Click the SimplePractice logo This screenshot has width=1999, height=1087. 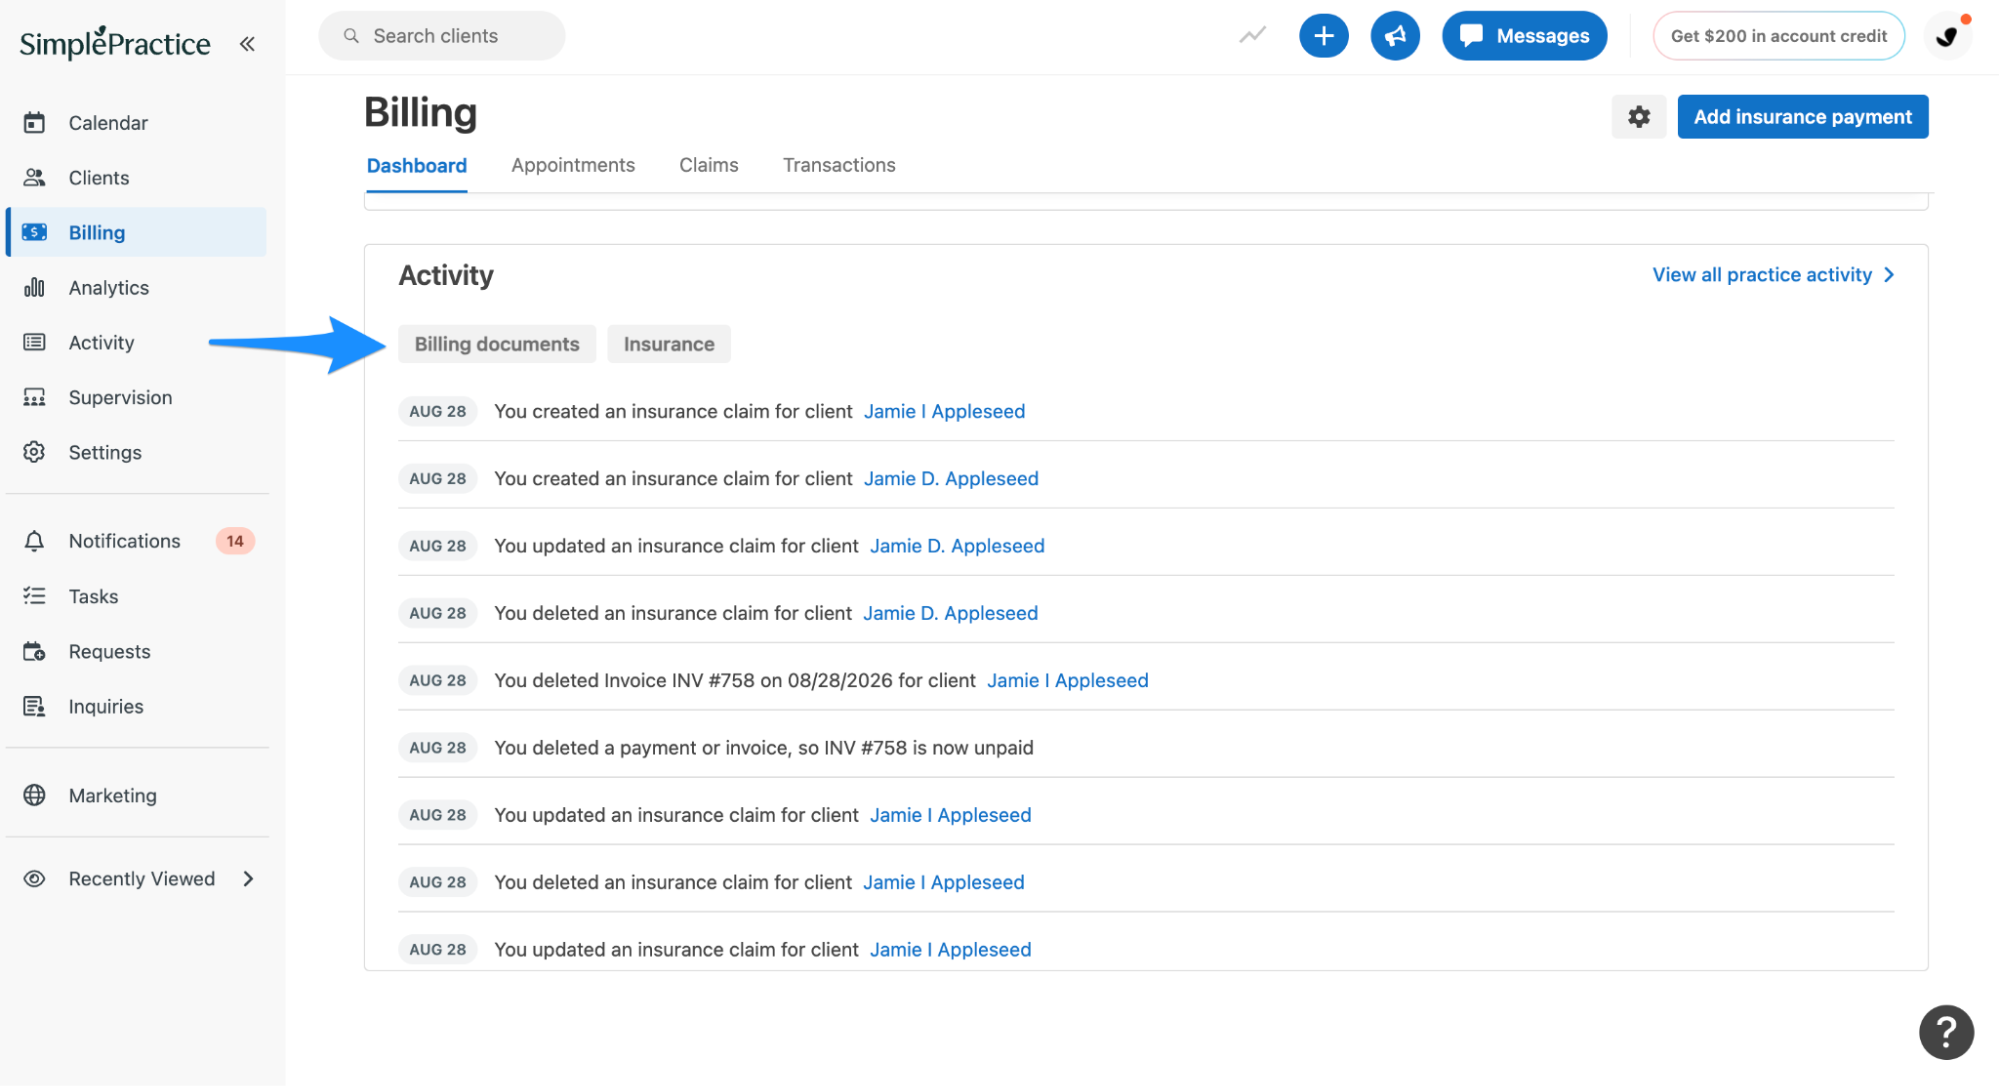115,43
